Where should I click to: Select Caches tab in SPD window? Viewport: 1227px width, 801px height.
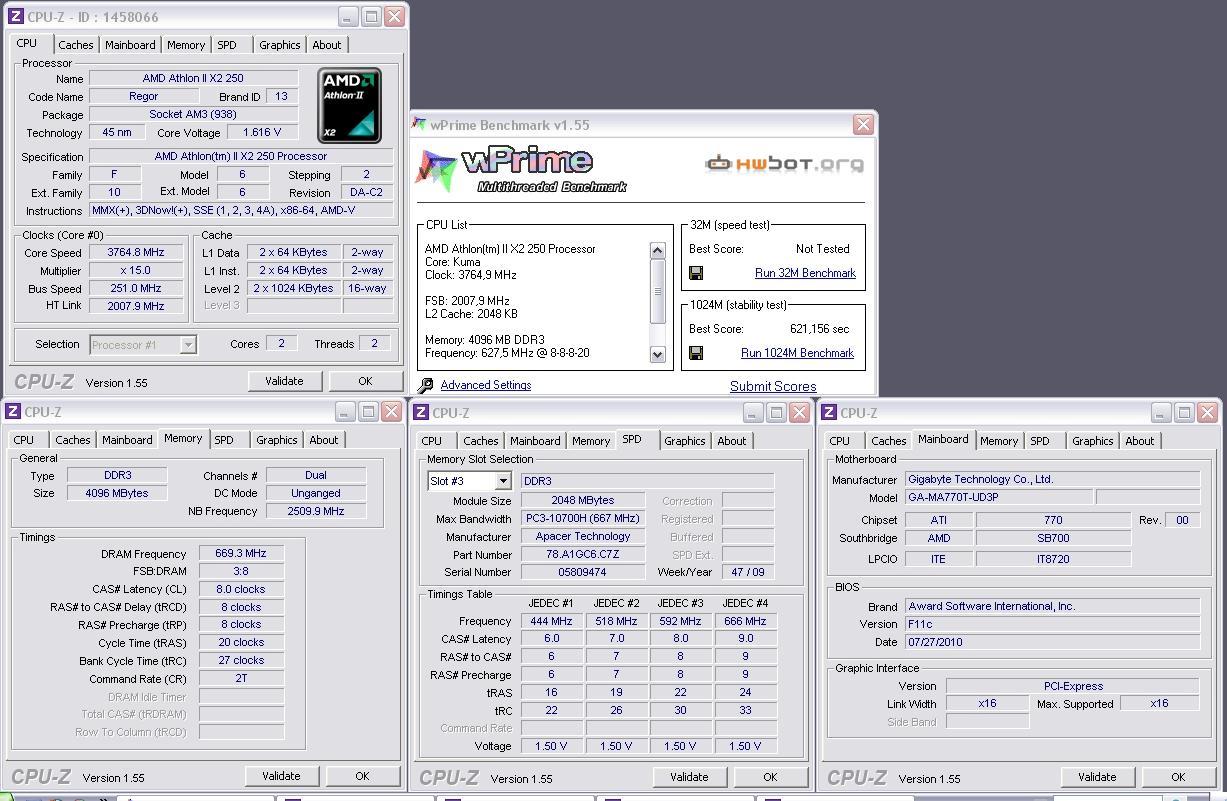click(480, 441)
